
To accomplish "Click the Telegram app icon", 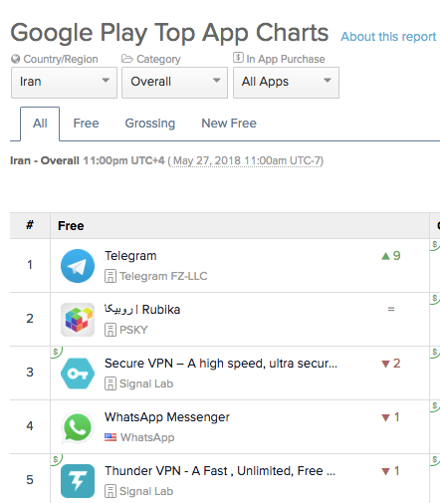I will tap(78, 266).
